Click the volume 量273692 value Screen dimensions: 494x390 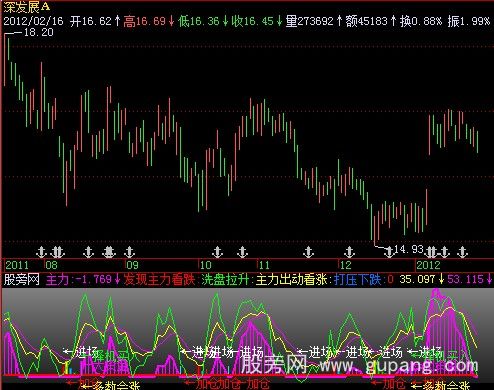point(314,21)
